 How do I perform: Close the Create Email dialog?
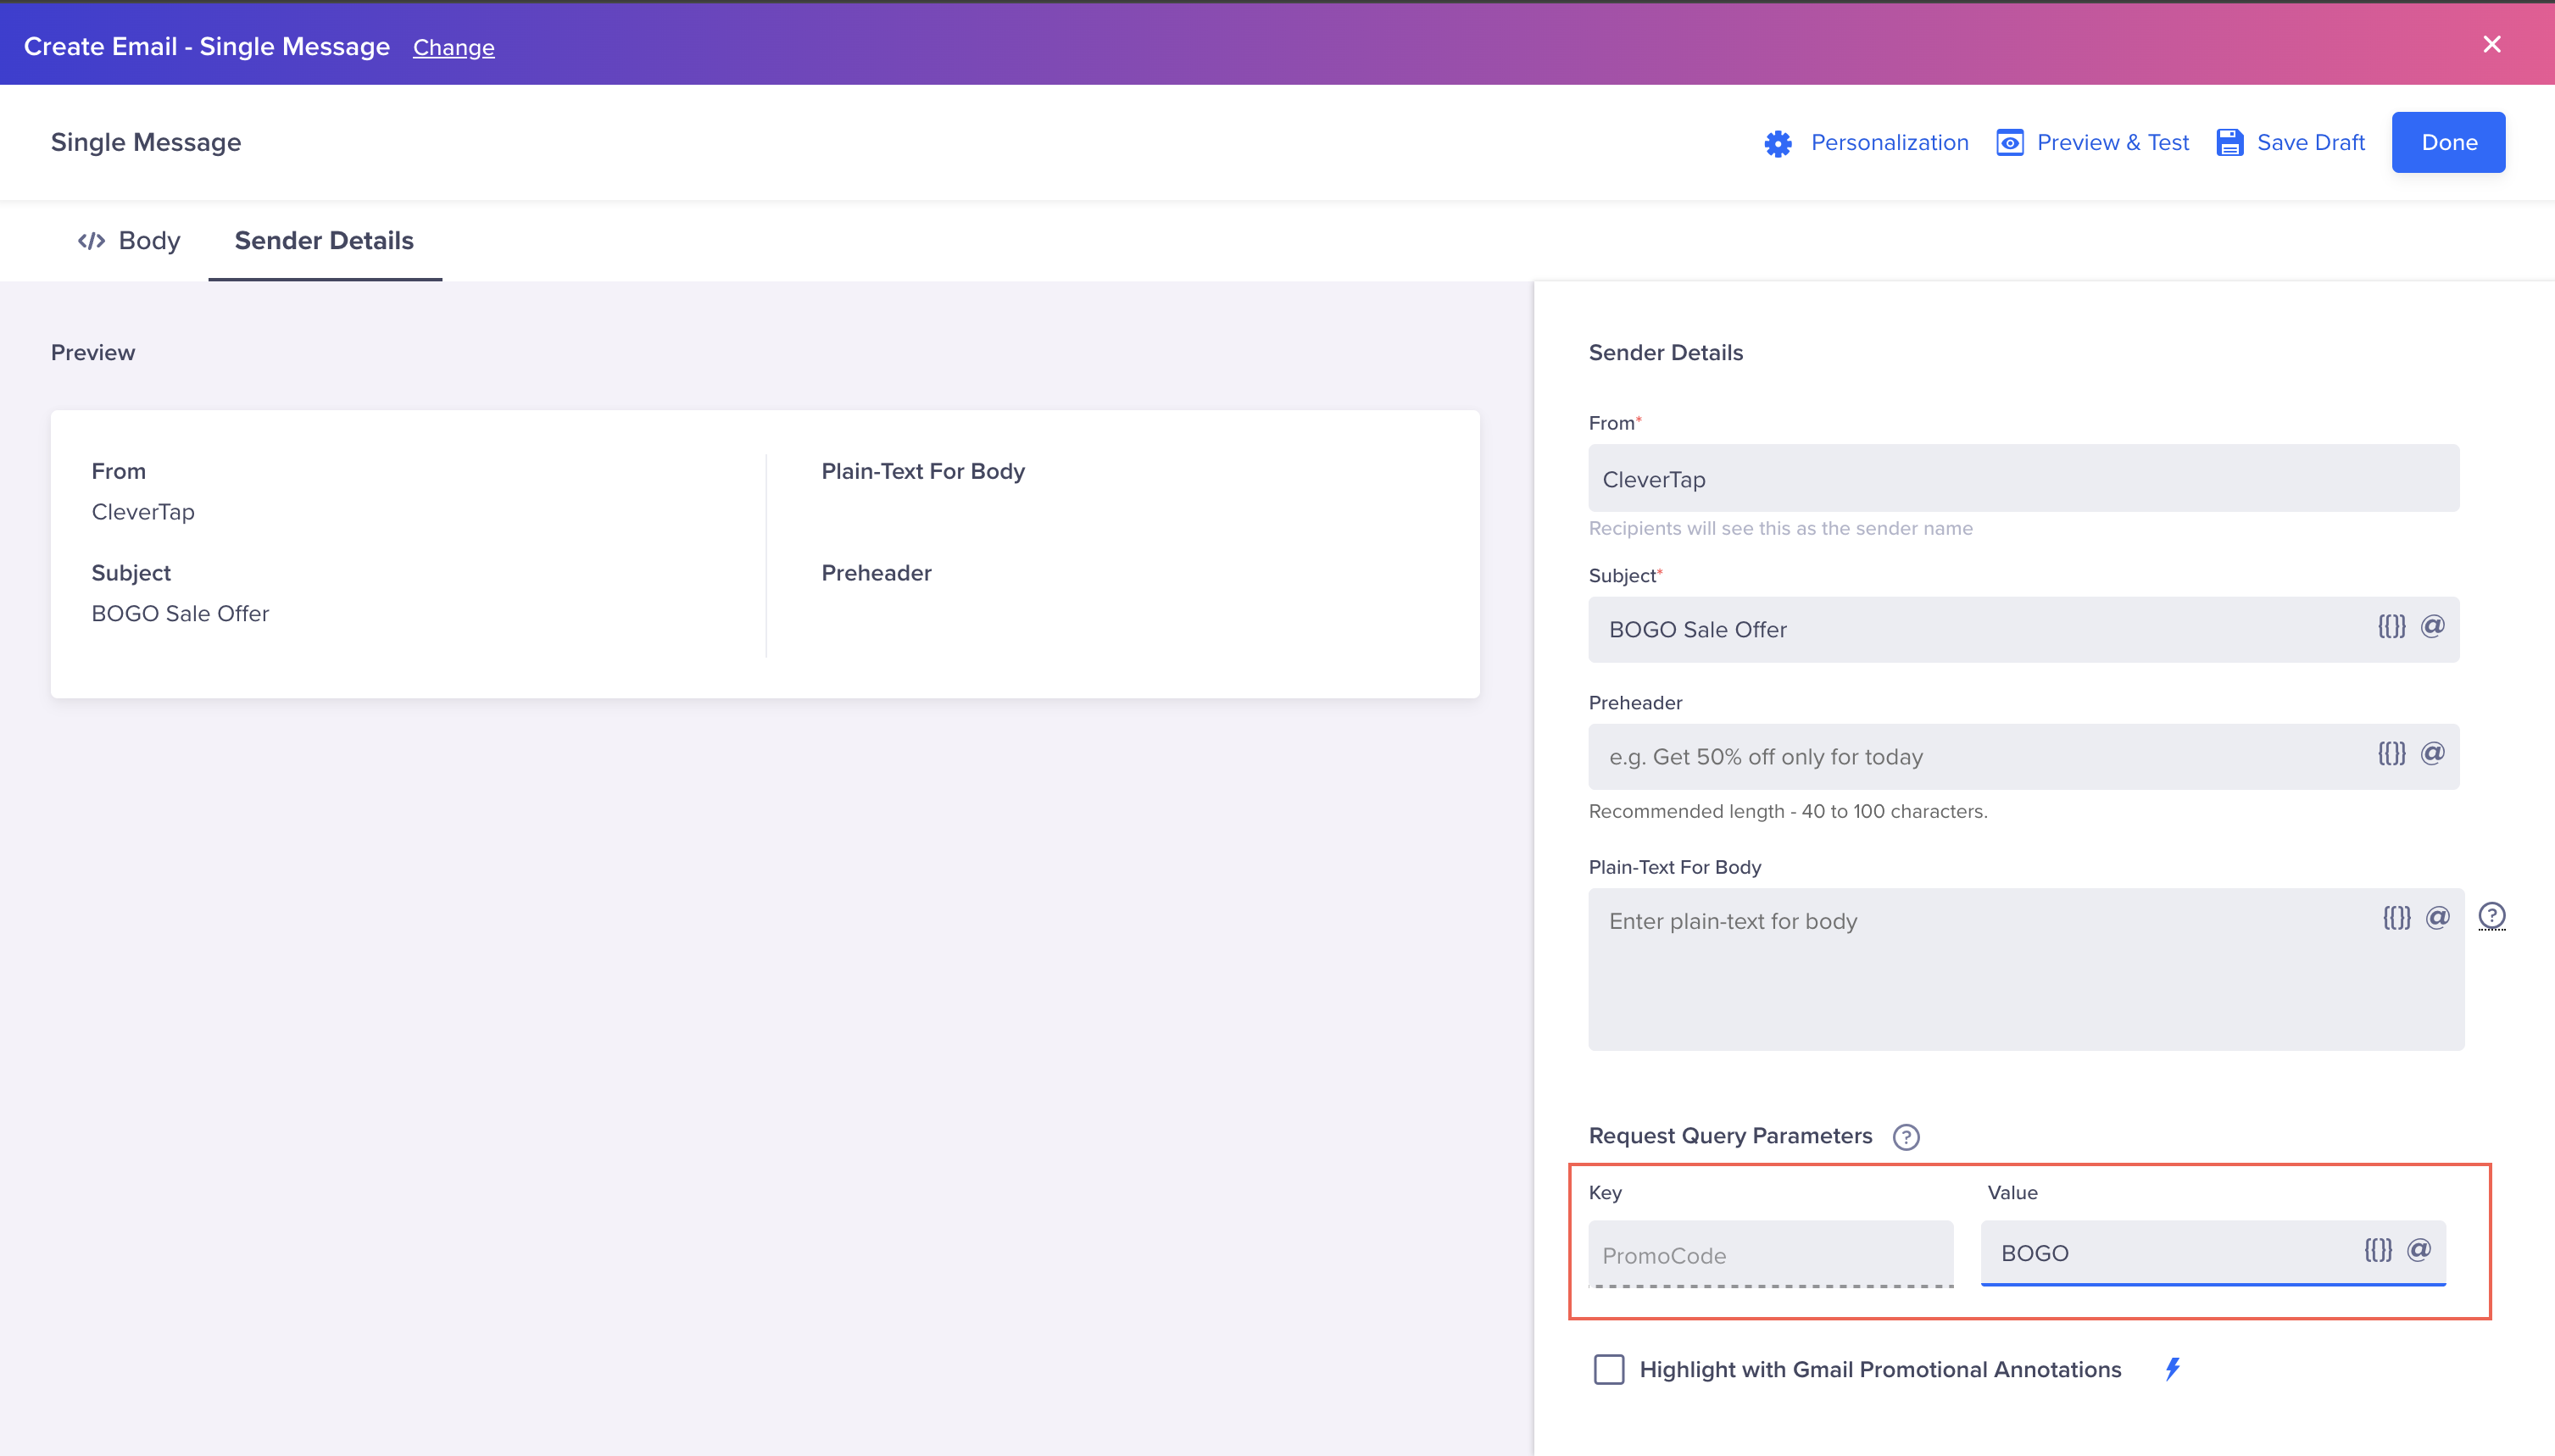(2491, 44)
